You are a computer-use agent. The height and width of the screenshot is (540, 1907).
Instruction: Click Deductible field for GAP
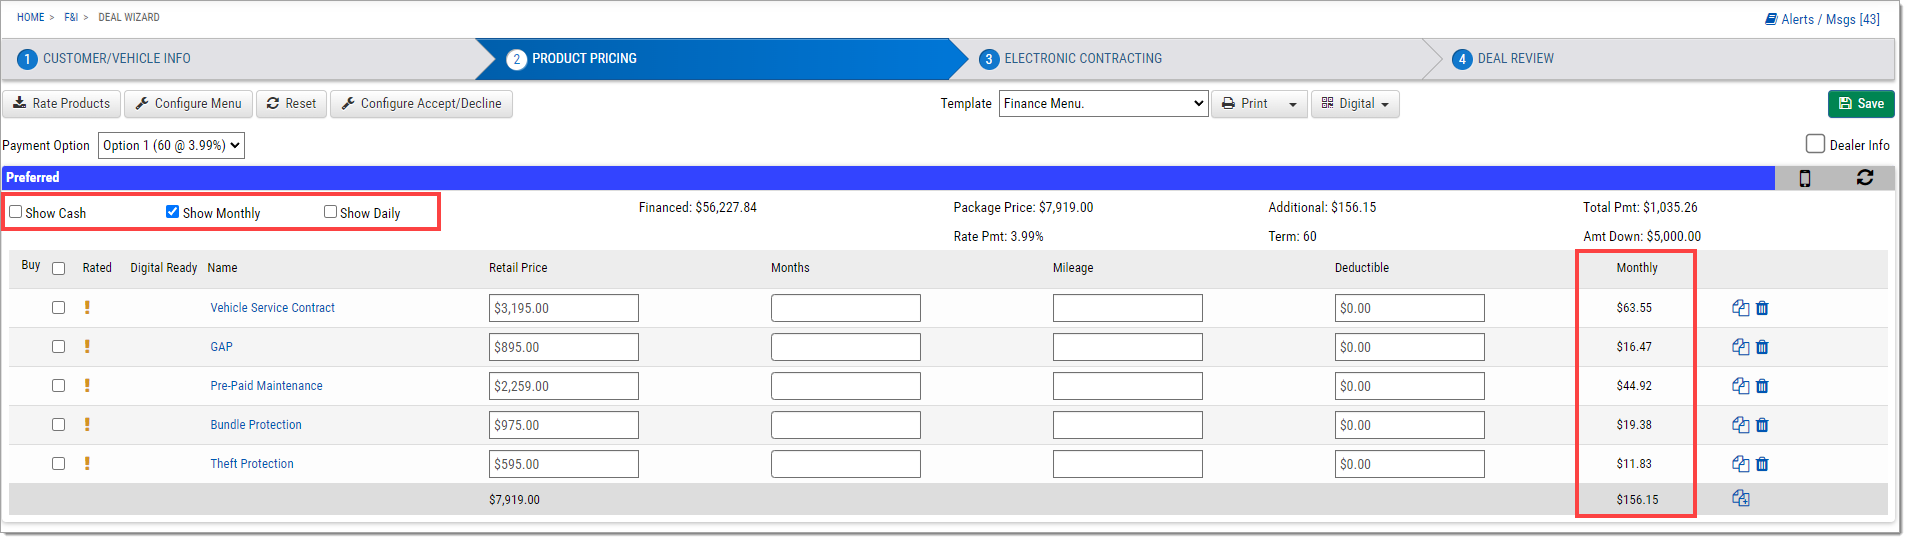[x=1410, y=347]
